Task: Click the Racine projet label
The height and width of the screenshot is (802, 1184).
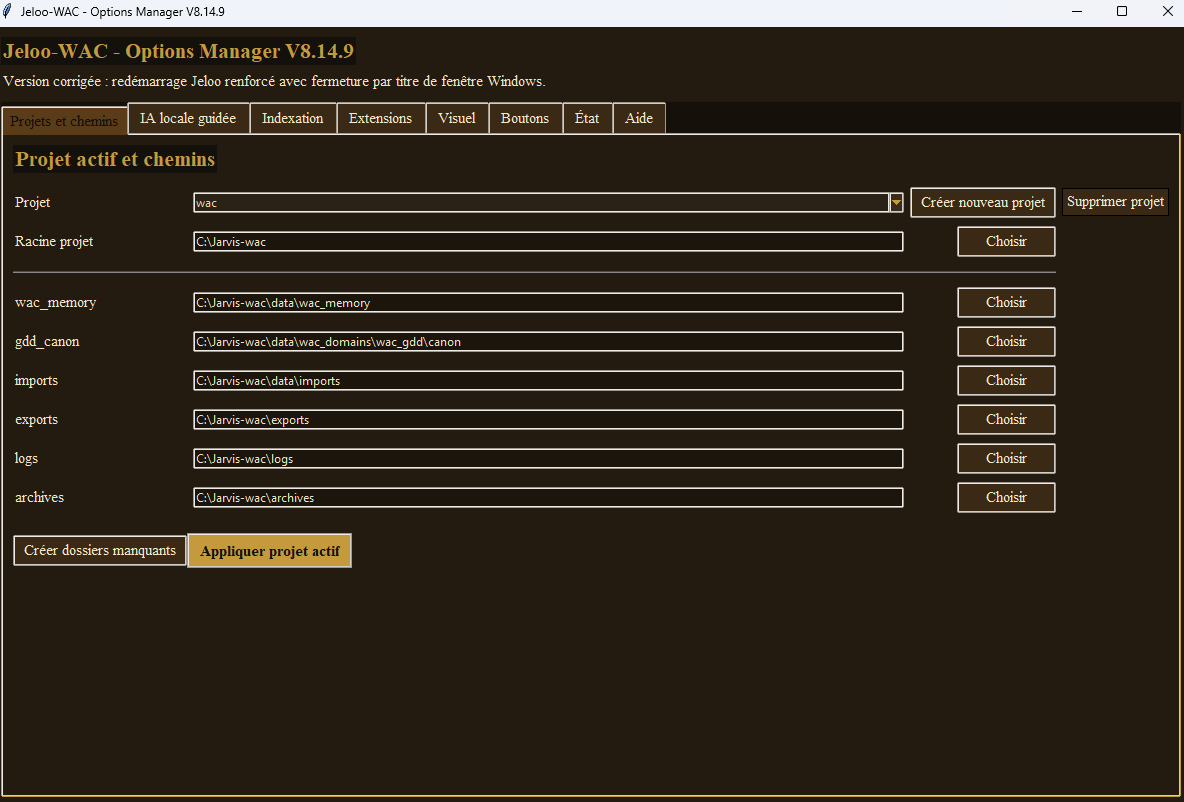Action: [54, 242]
